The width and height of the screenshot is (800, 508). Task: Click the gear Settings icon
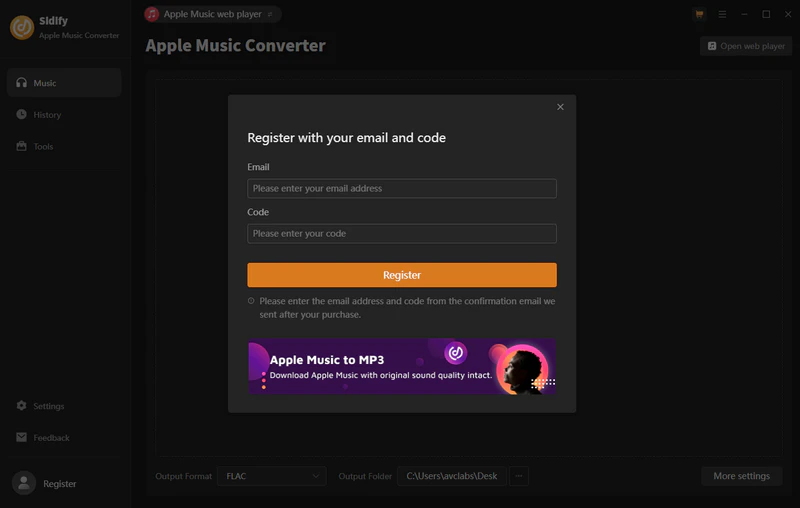(x=21, y=405)
